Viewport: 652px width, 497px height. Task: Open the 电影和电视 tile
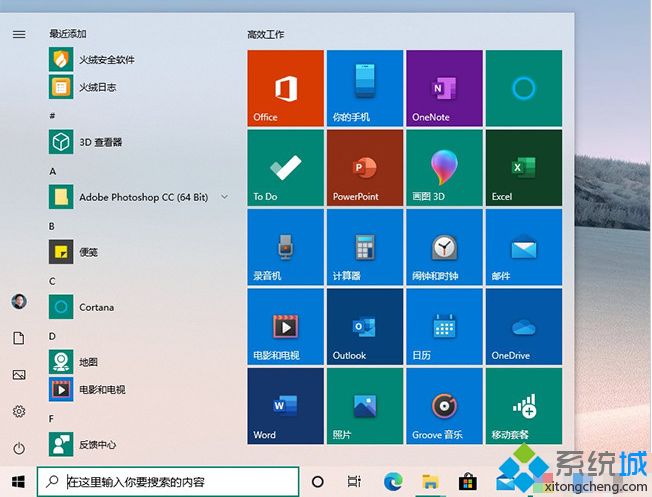point(285,326)
